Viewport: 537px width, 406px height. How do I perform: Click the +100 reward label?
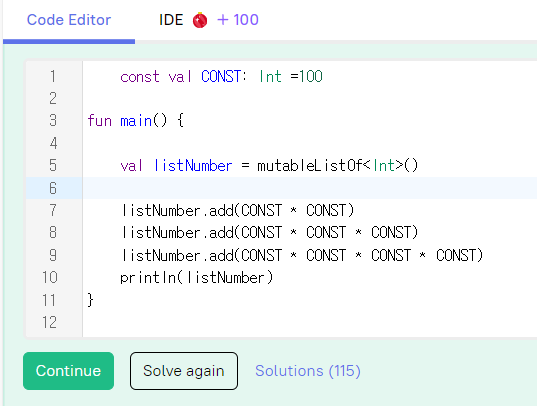pos(238,20)
